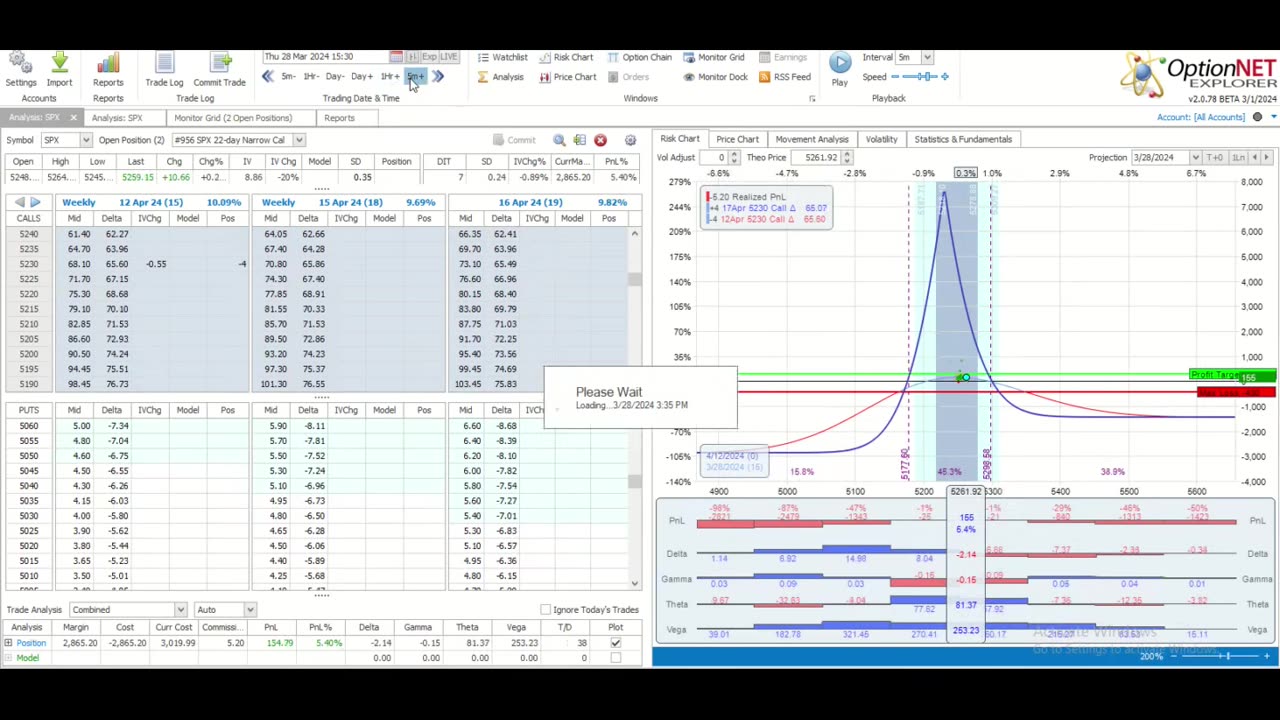Expand the Model row
This screenshot has height=720, width=1280.
pos(8,658)
